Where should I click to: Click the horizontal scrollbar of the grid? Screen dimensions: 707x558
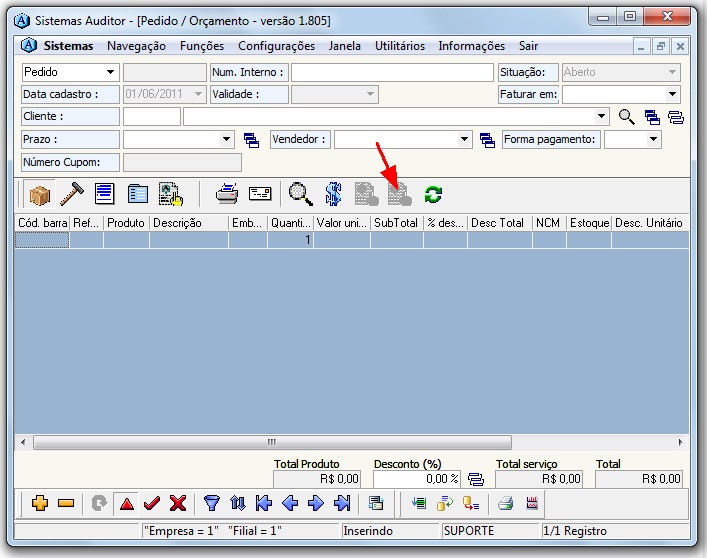pyautogui.click(x=270, y=441)
